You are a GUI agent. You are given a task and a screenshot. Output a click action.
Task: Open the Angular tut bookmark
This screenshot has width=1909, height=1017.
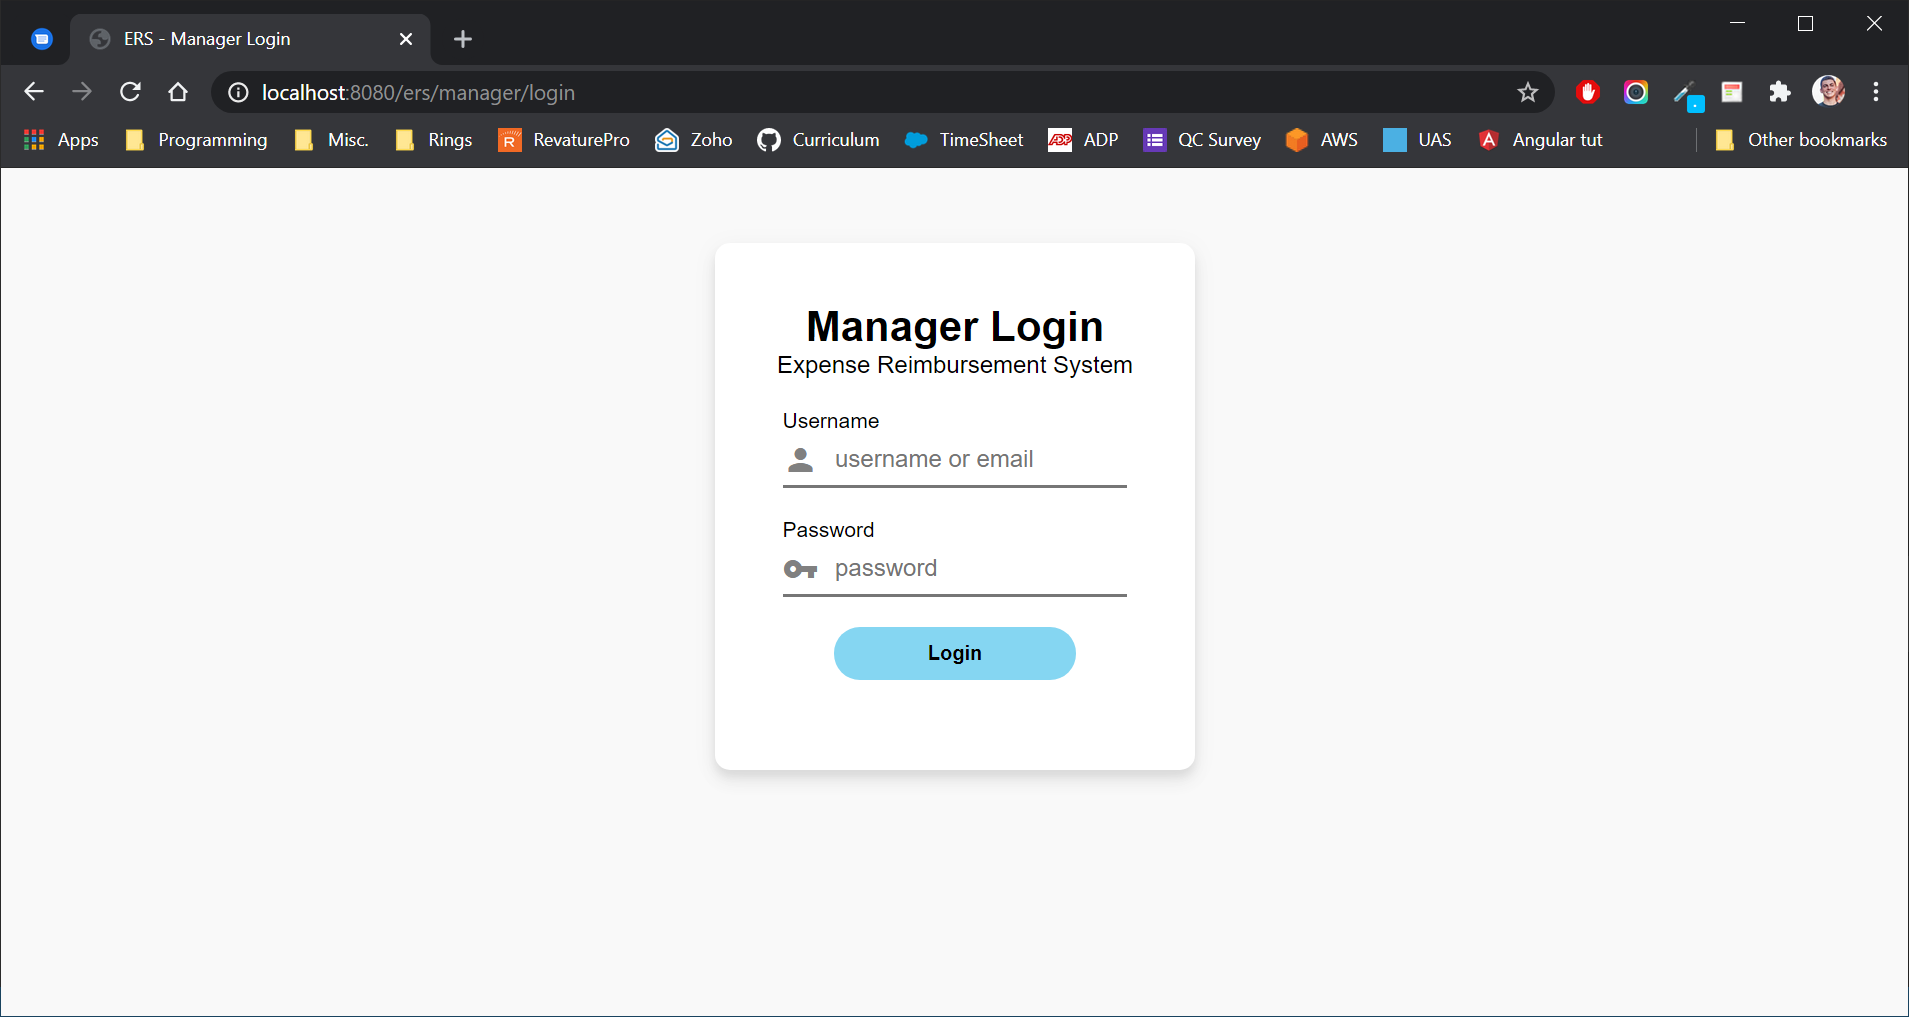[x=1540, y=140]
